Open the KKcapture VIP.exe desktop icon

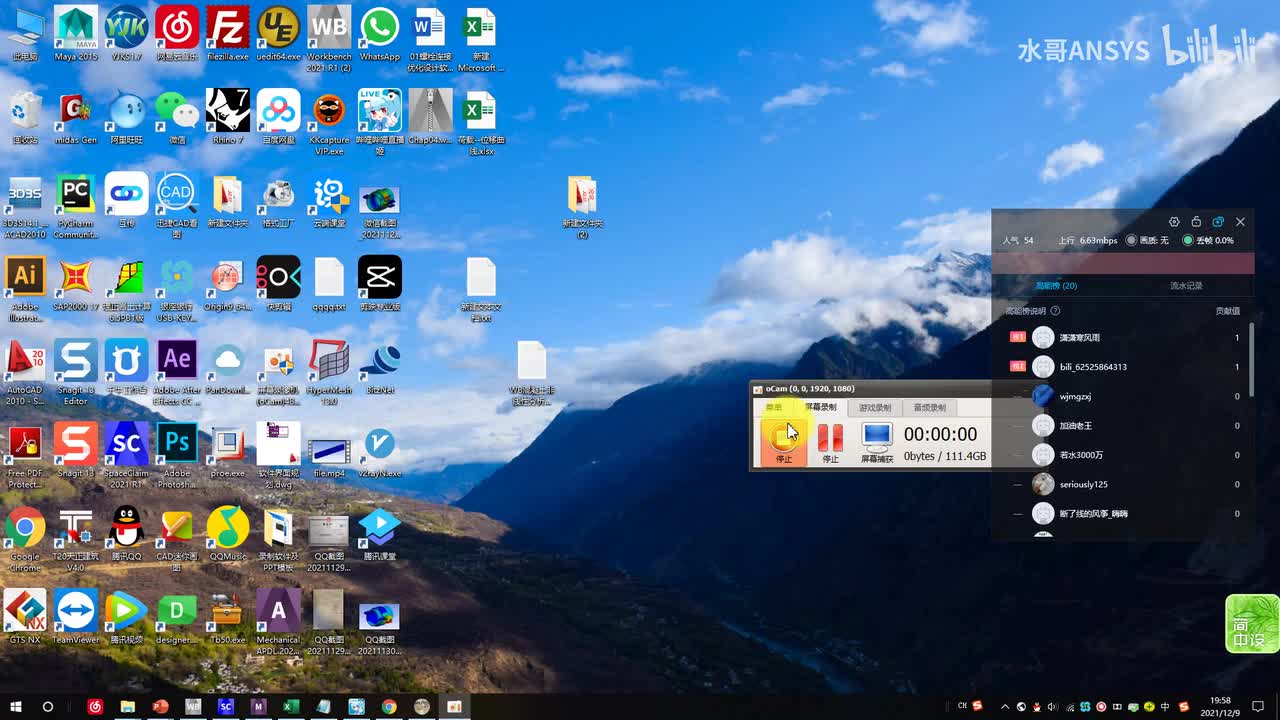point(329,123)
